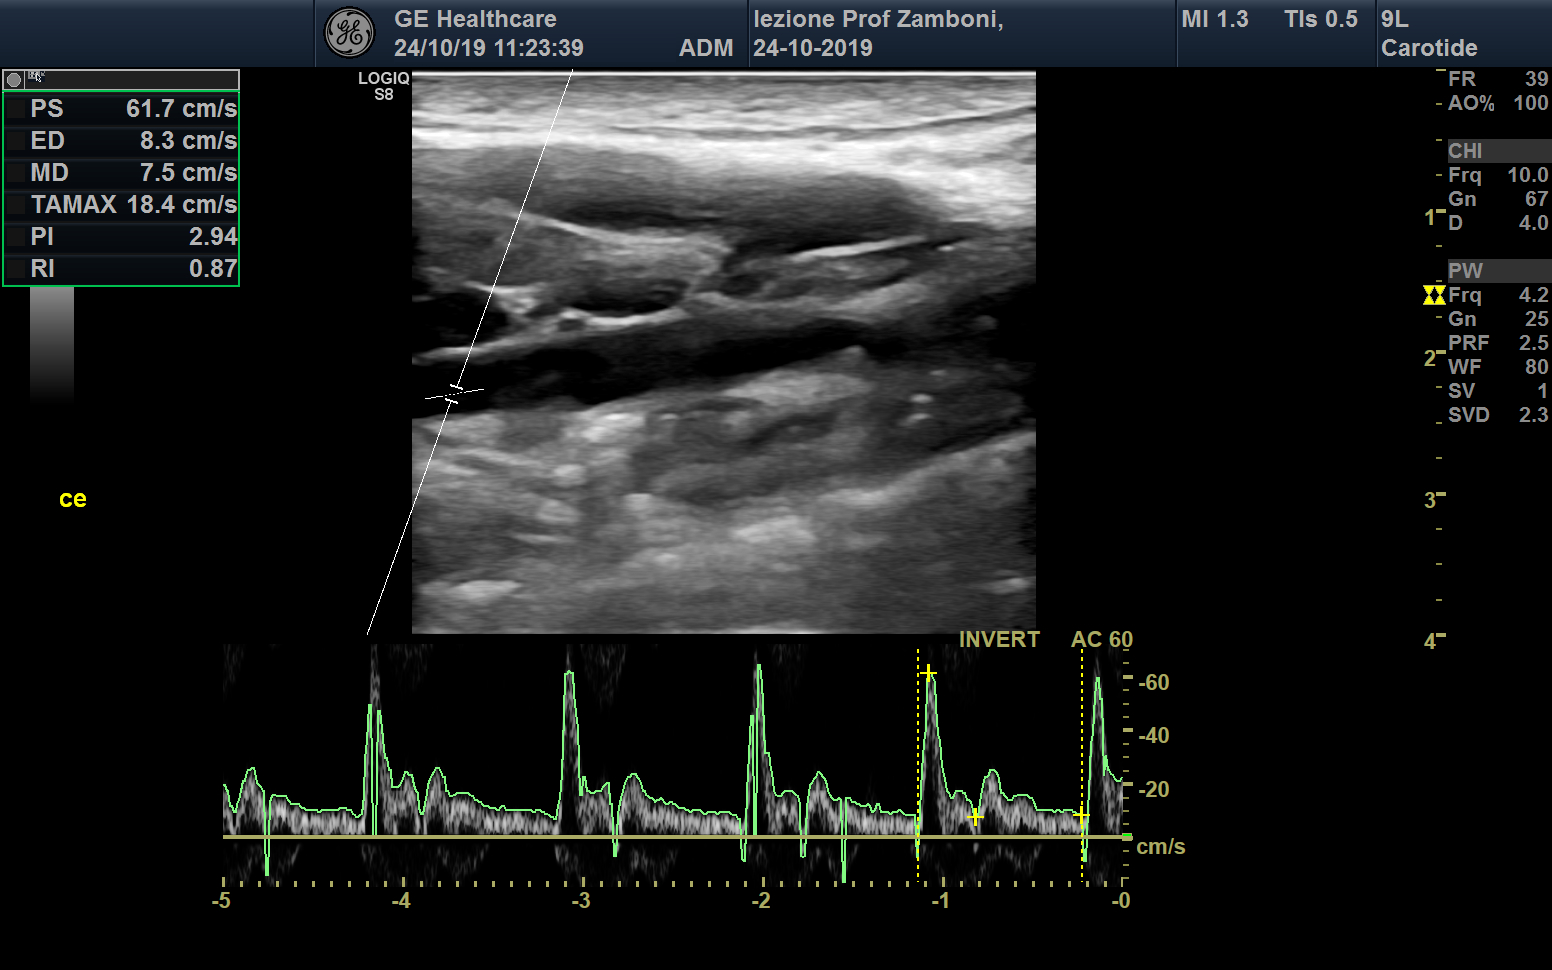This screenshot has width=1552, height=970.
Task: Click the AC 60 angle correction label
Action: (x=1101, y=640)
